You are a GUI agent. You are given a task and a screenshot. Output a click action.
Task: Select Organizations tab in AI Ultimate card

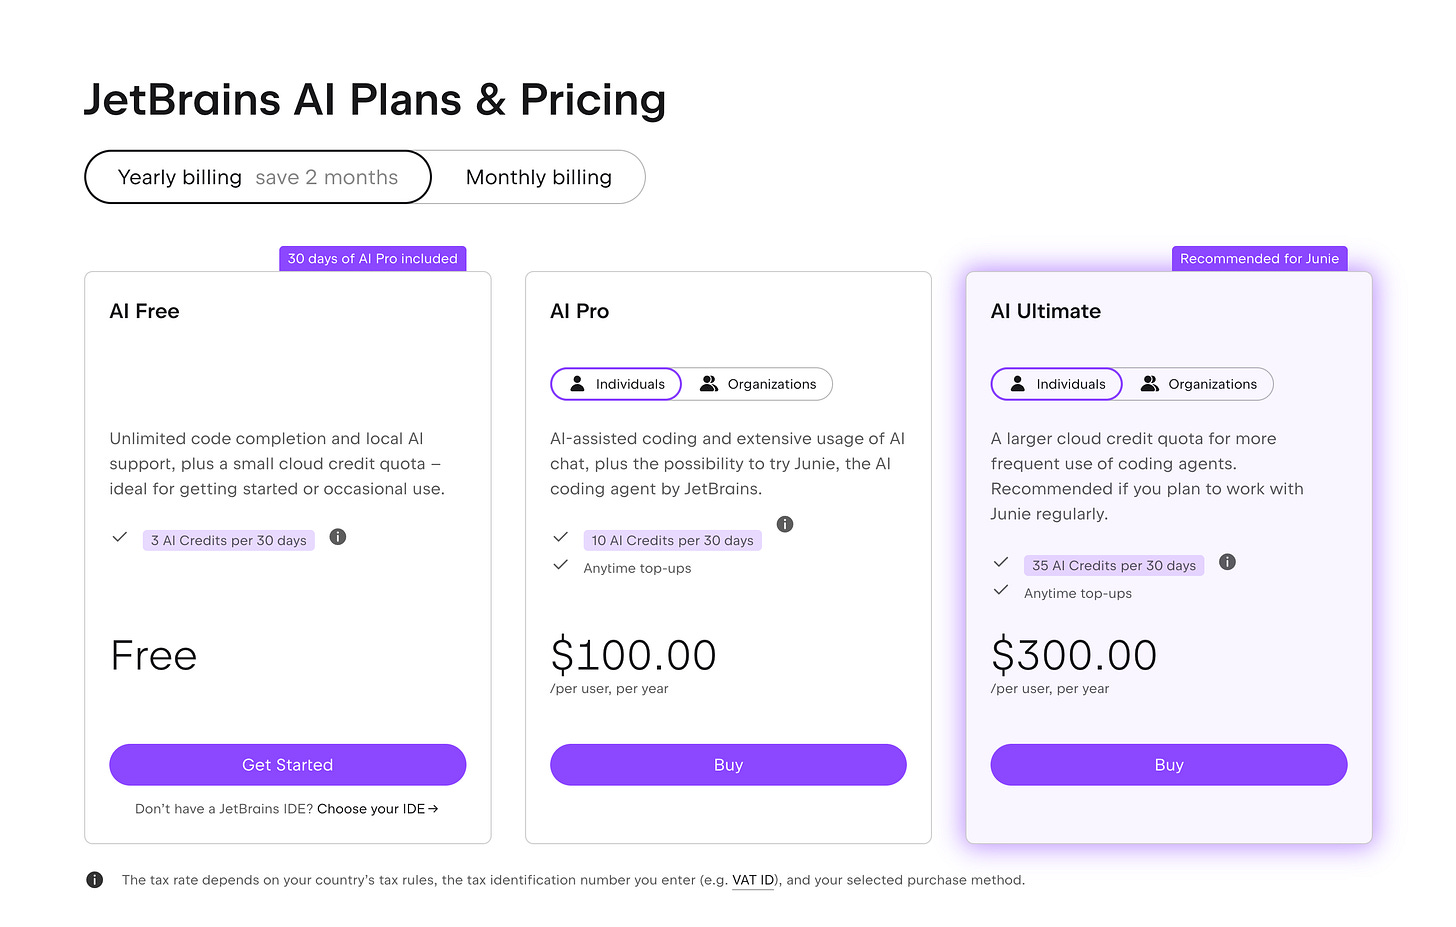point(1198,384)
